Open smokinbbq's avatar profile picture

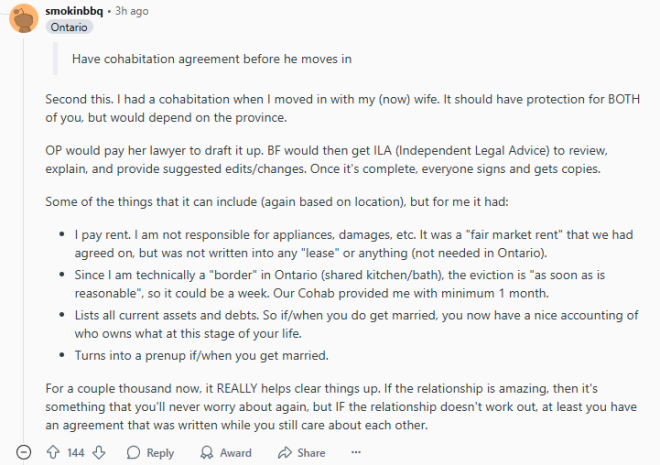pyautogui.click(x=24, y=18)
